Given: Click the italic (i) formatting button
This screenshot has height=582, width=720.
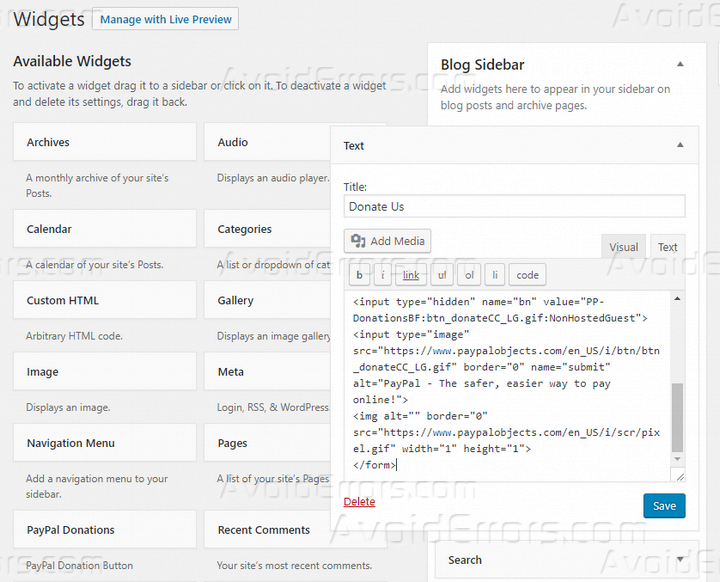Looking at the screenshot, I should pyautogui.click(x=383, y=275).
